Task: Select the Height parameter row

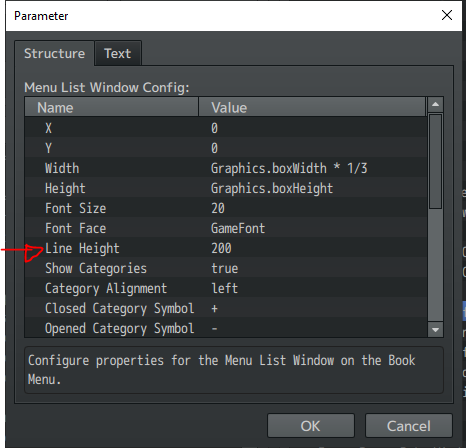Action: (x=226, y=188)
